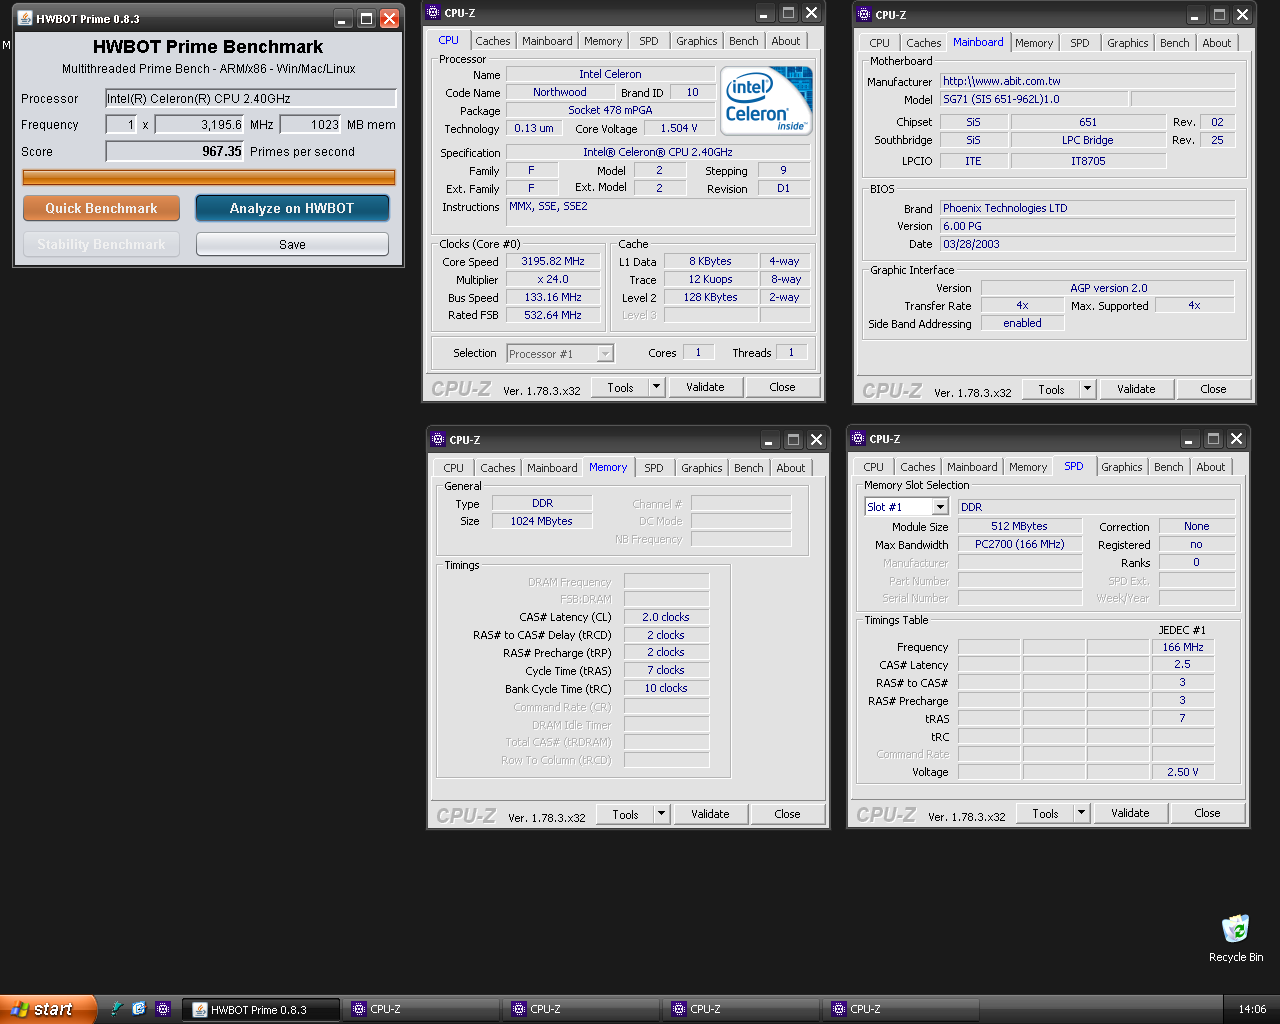Switch to HWBOT Prime 0.8.3 taskbar button
1280x1024 pixels.
click(260, 1009)
